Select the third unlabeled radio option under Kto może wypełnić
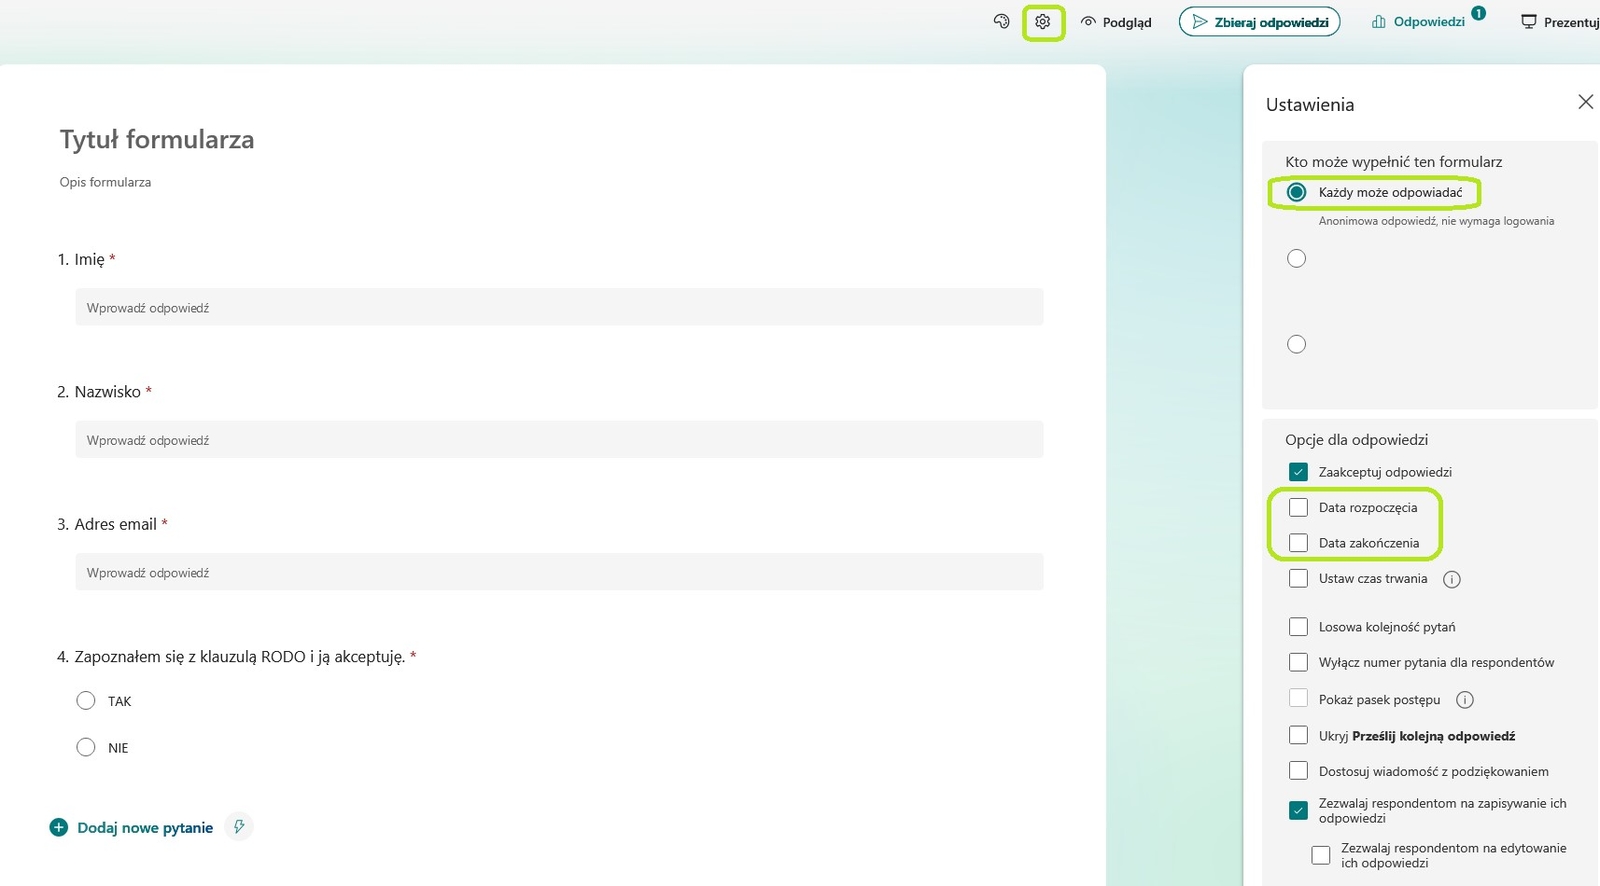1600x886 pixels. click(1296, 344)
